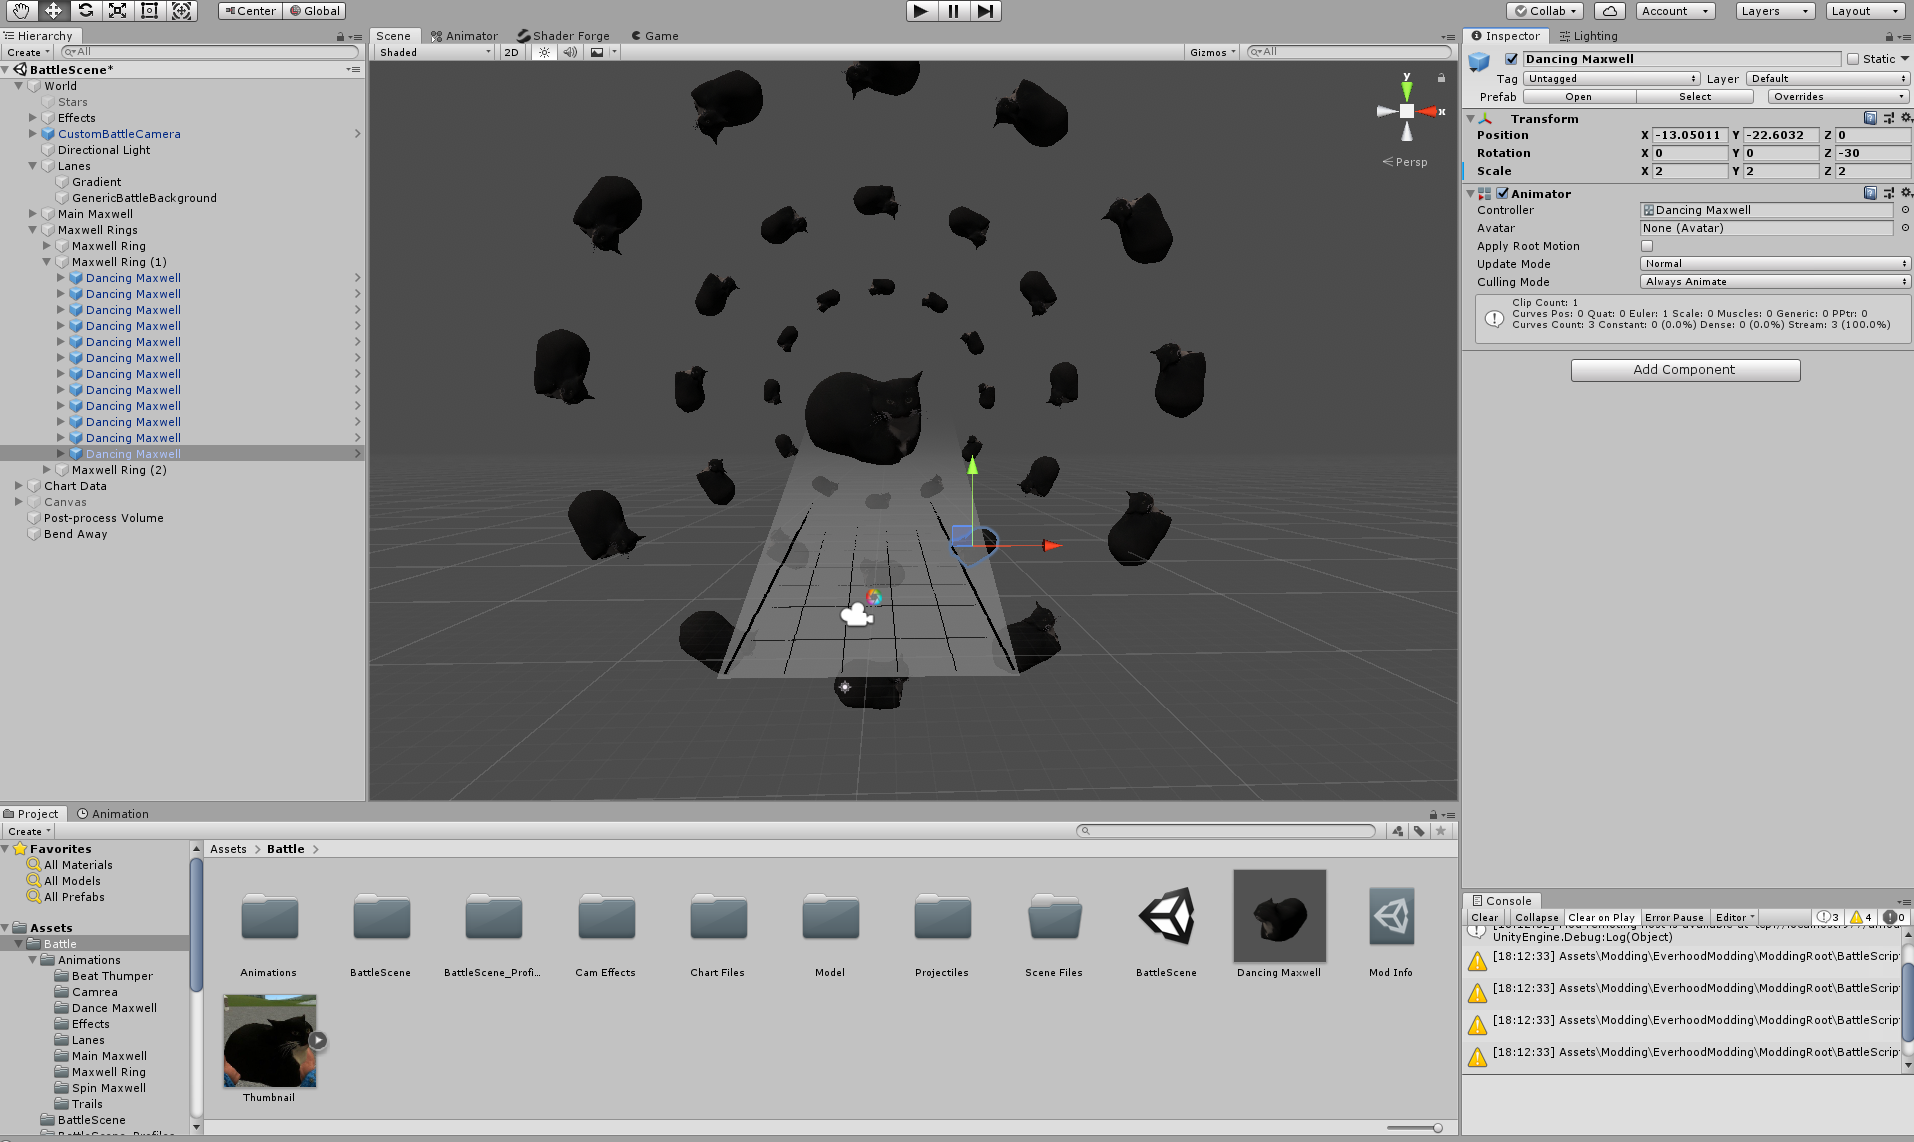The height and width of the screenshot is (1142, 1914).
Task: Toggle pivot Center button
Action: point(250,11)
